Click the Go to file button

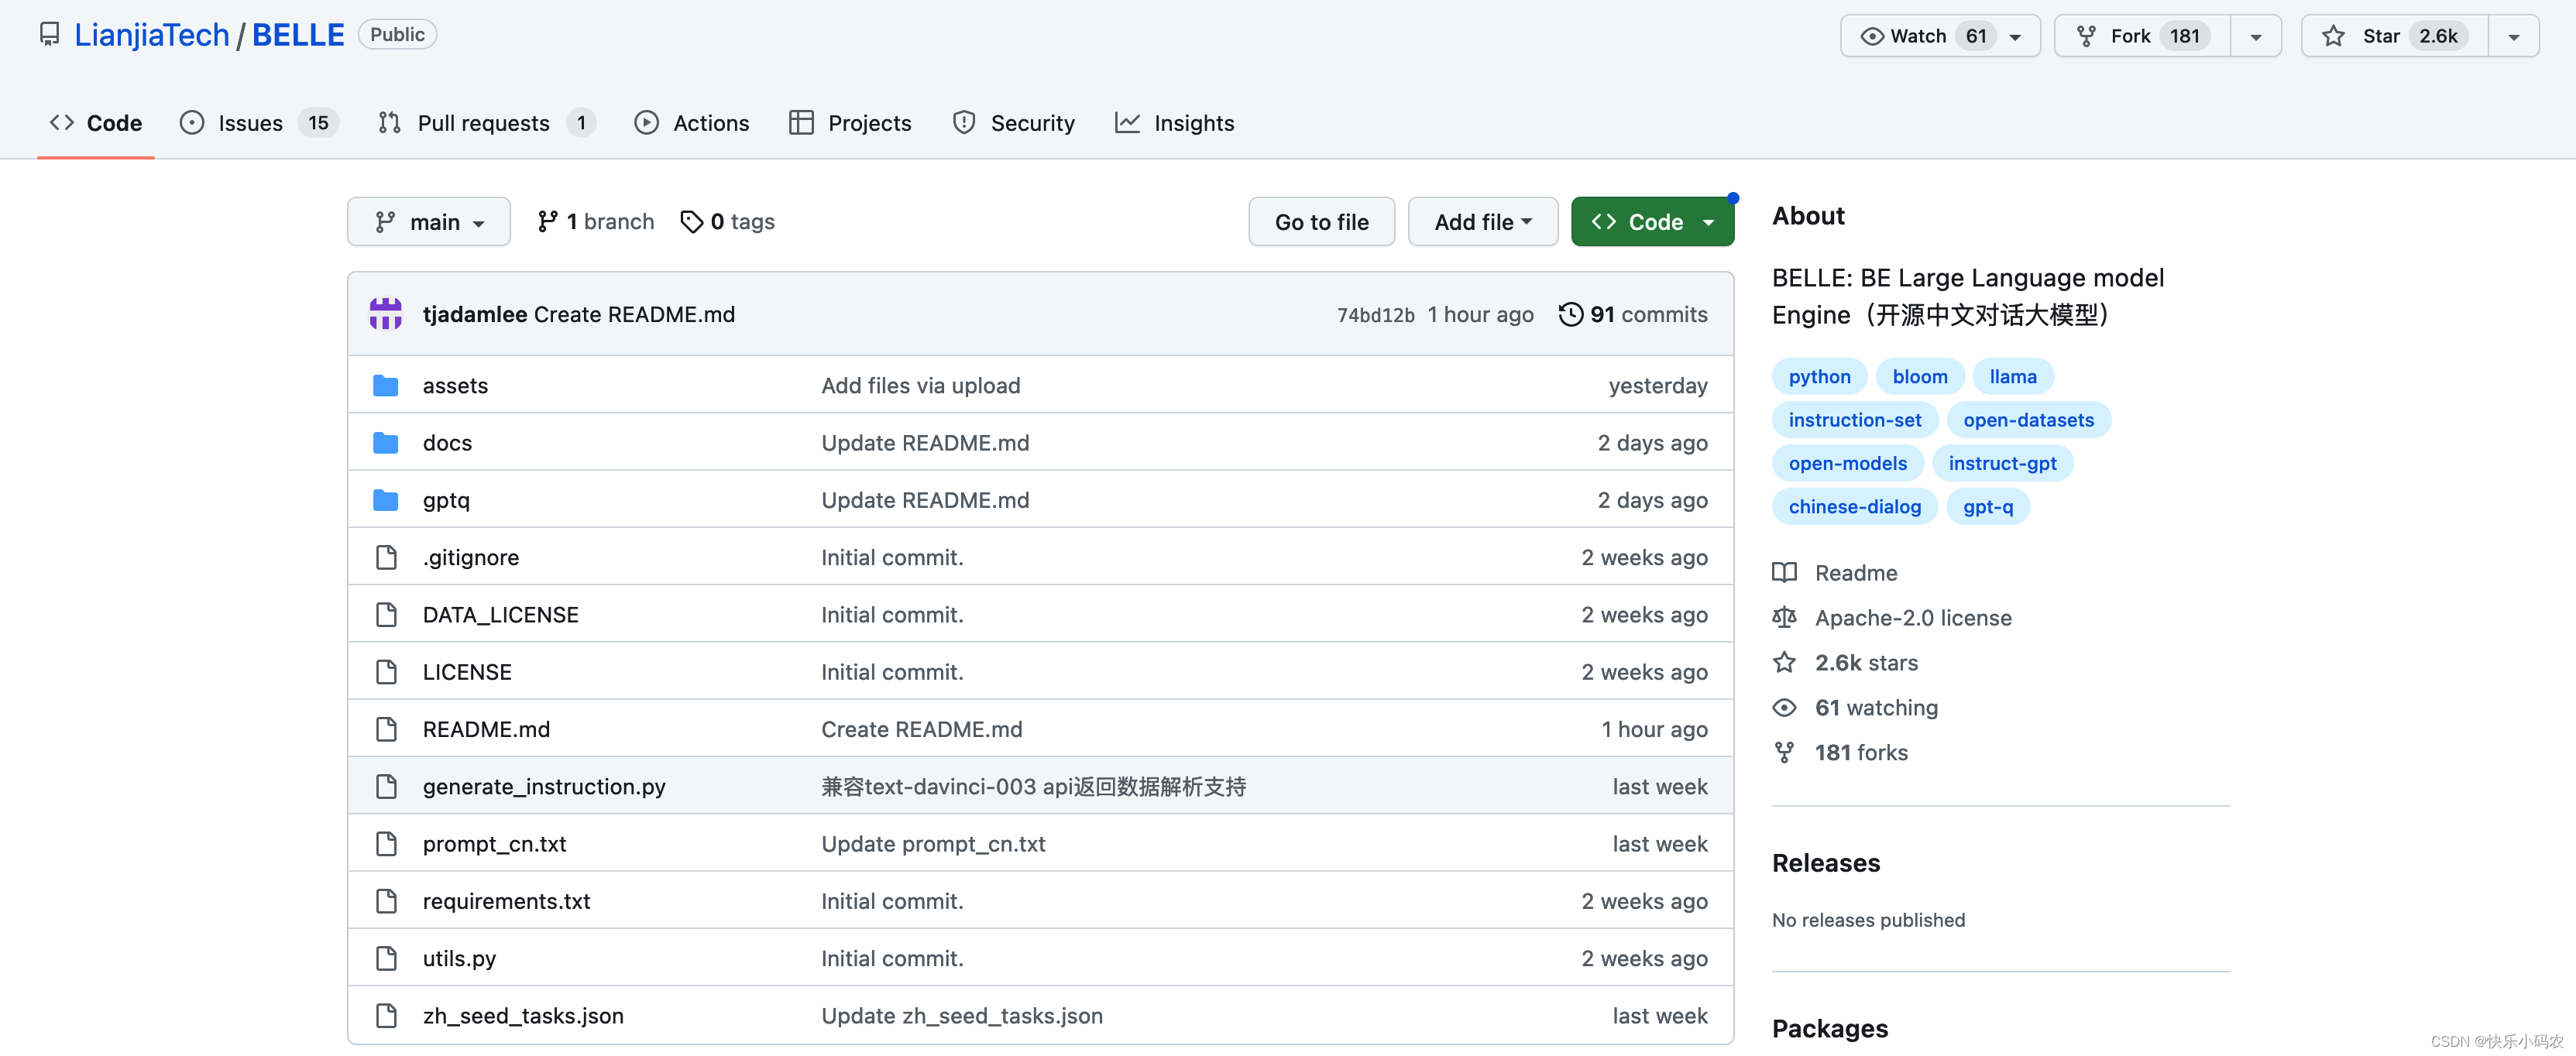(x=1321, y=222)
